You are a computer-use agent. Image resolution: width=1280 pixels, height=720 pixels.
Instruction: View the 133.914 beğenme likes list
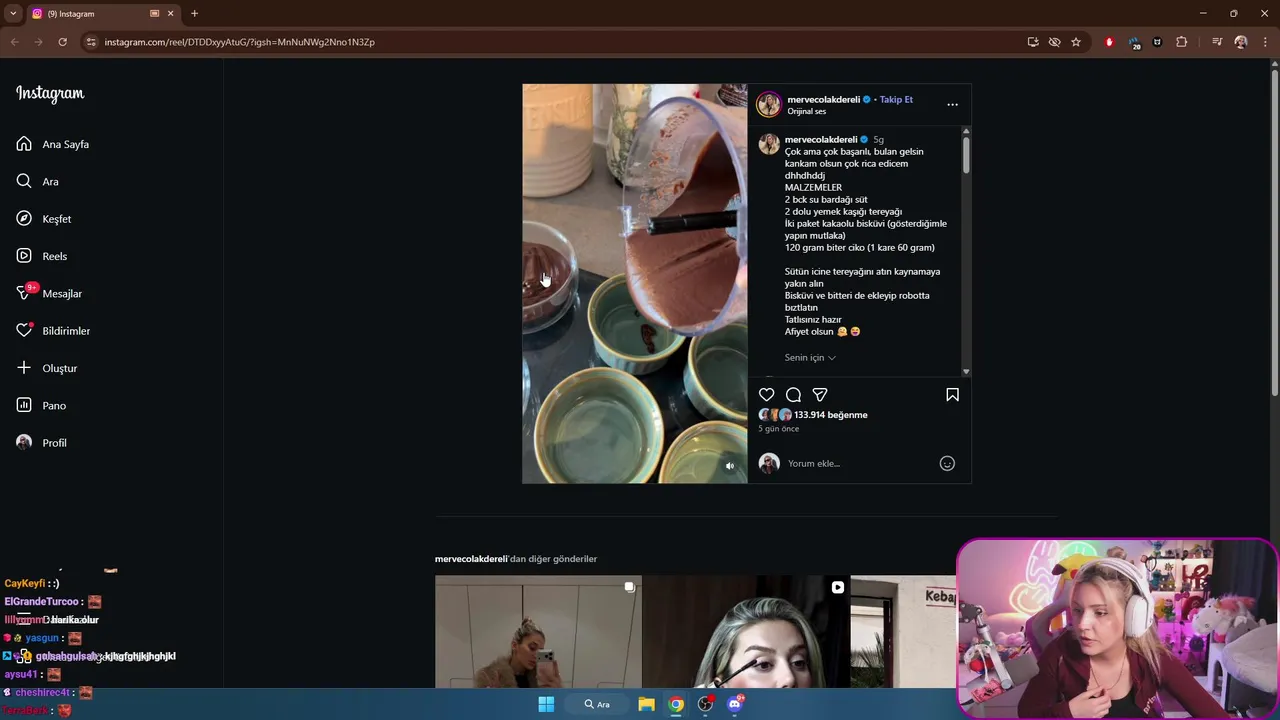(x=830, y=415)
